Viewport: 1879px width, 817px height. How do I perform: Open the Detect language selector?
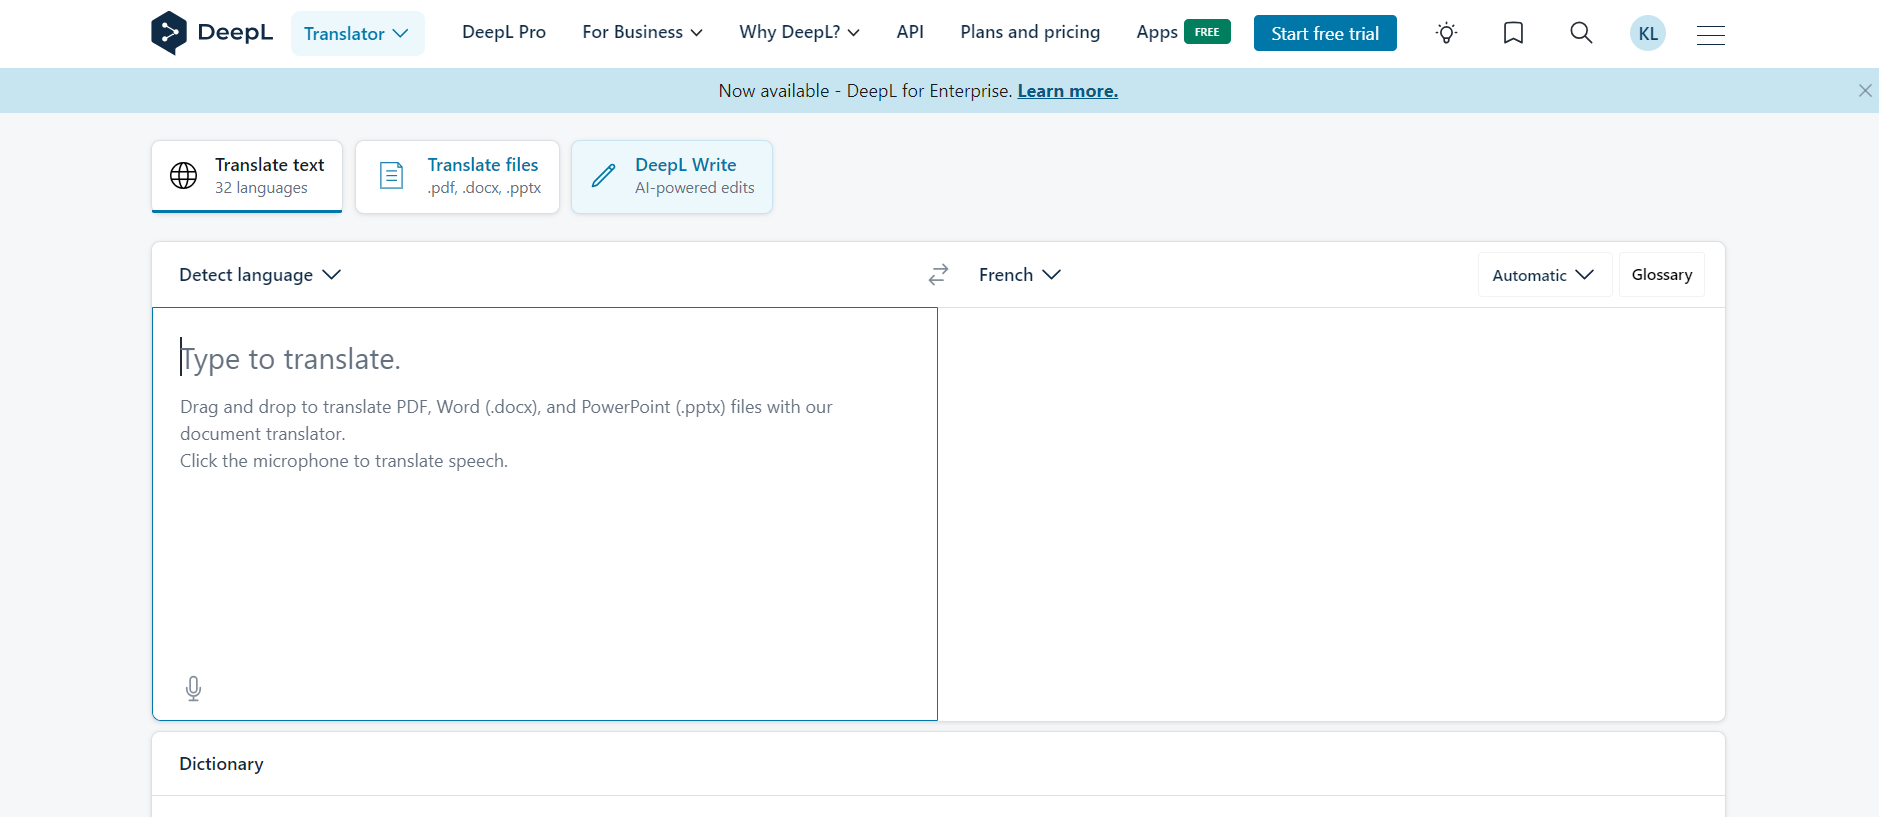tap(260, 275)
